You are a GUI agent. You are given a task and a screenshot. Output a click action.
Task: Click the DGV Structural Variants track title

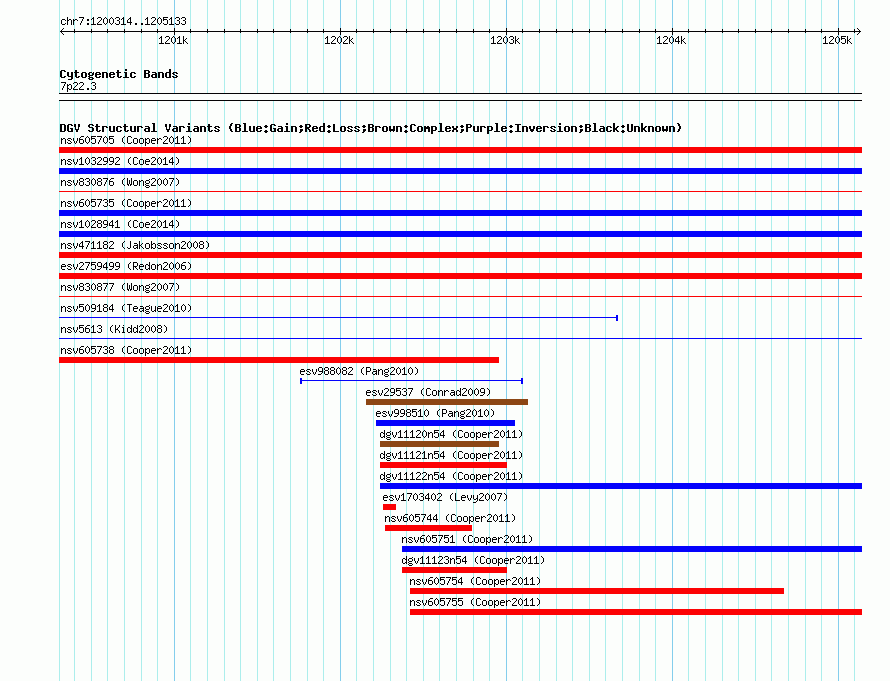click(371, 128)
